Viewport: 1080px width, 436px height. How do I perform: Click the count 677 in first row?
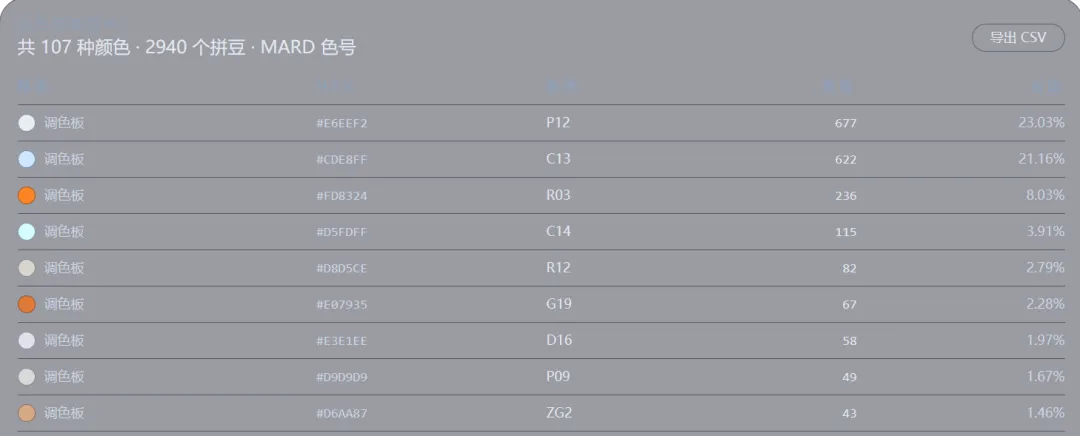pos(845,123)
